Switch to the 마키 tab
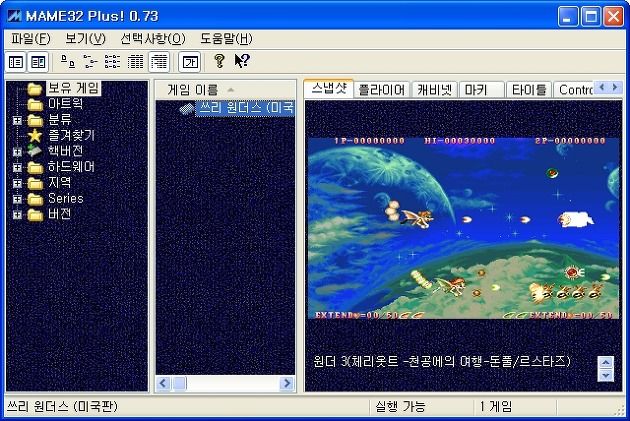 coord(481,90)
